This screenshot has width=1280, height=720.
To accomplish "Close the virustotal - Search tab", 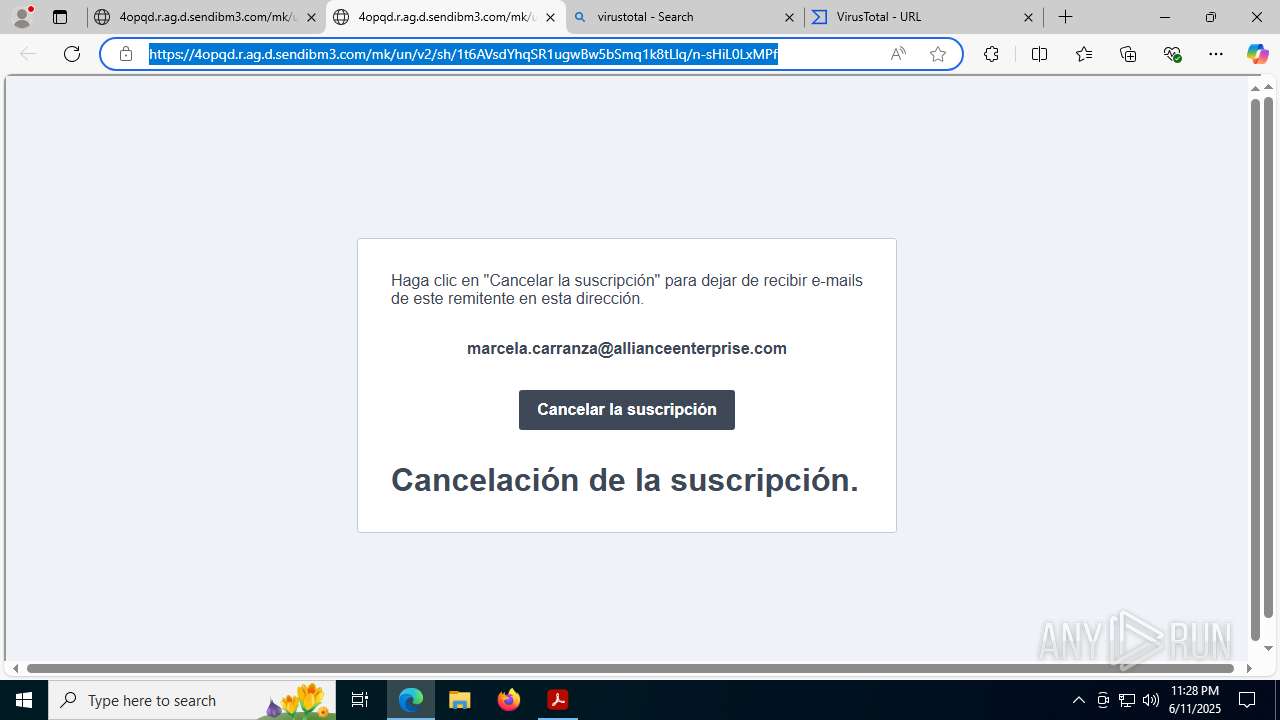I will point(789,17).
